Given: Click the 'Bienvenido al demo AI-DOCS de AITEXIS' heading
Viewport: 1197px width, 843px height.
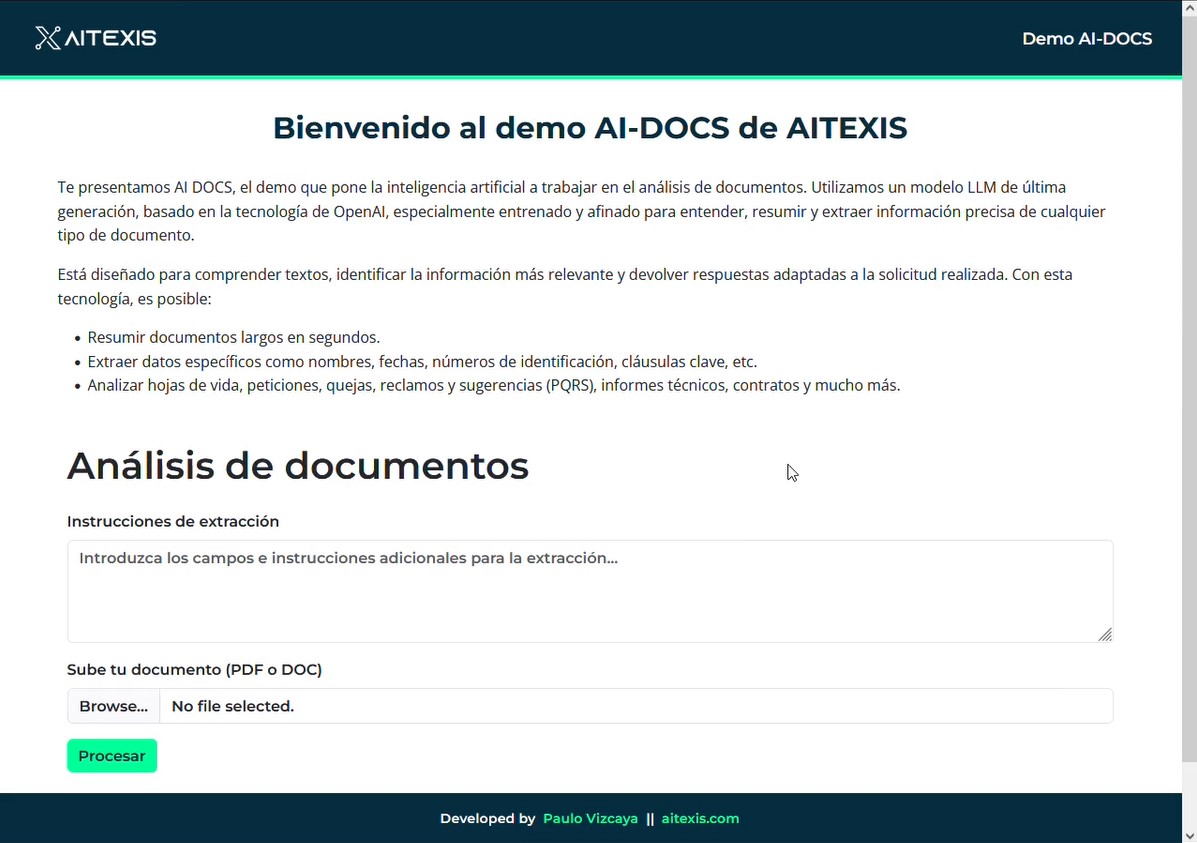Looking at the screenshot, I should 590,128.
